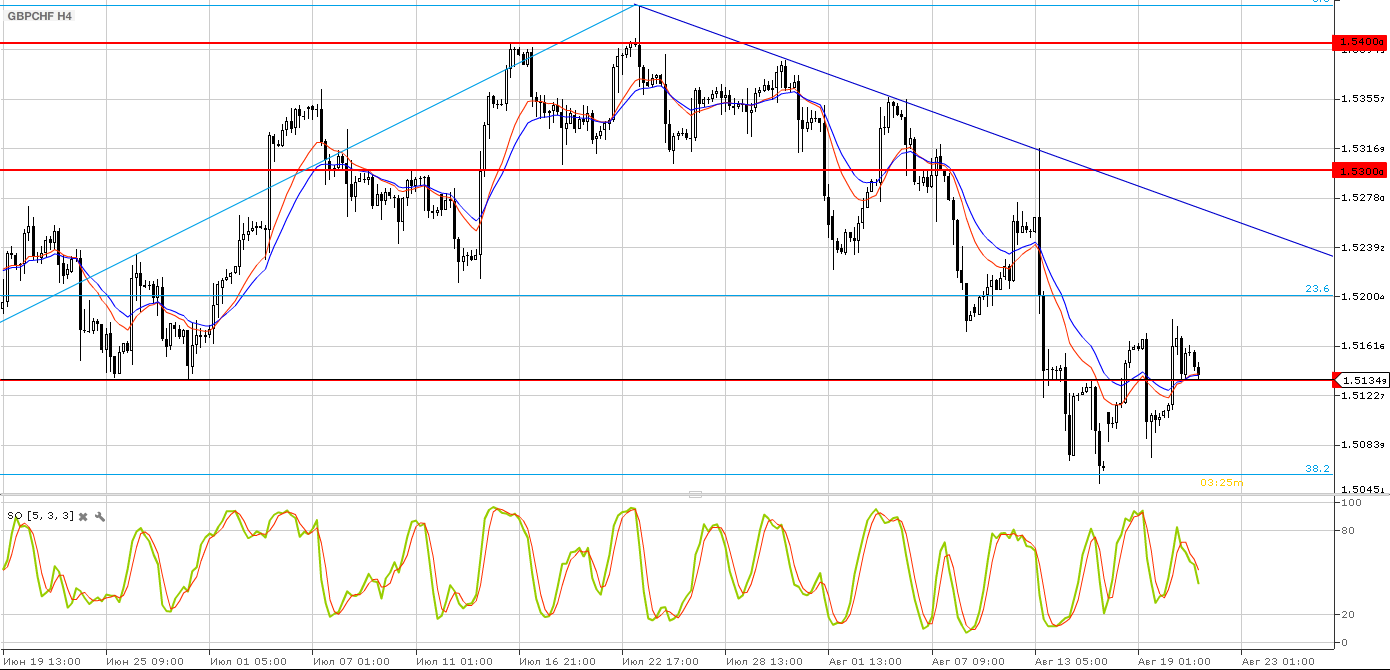Click the 80 level on the stochastic scale

coord(1347,530)
